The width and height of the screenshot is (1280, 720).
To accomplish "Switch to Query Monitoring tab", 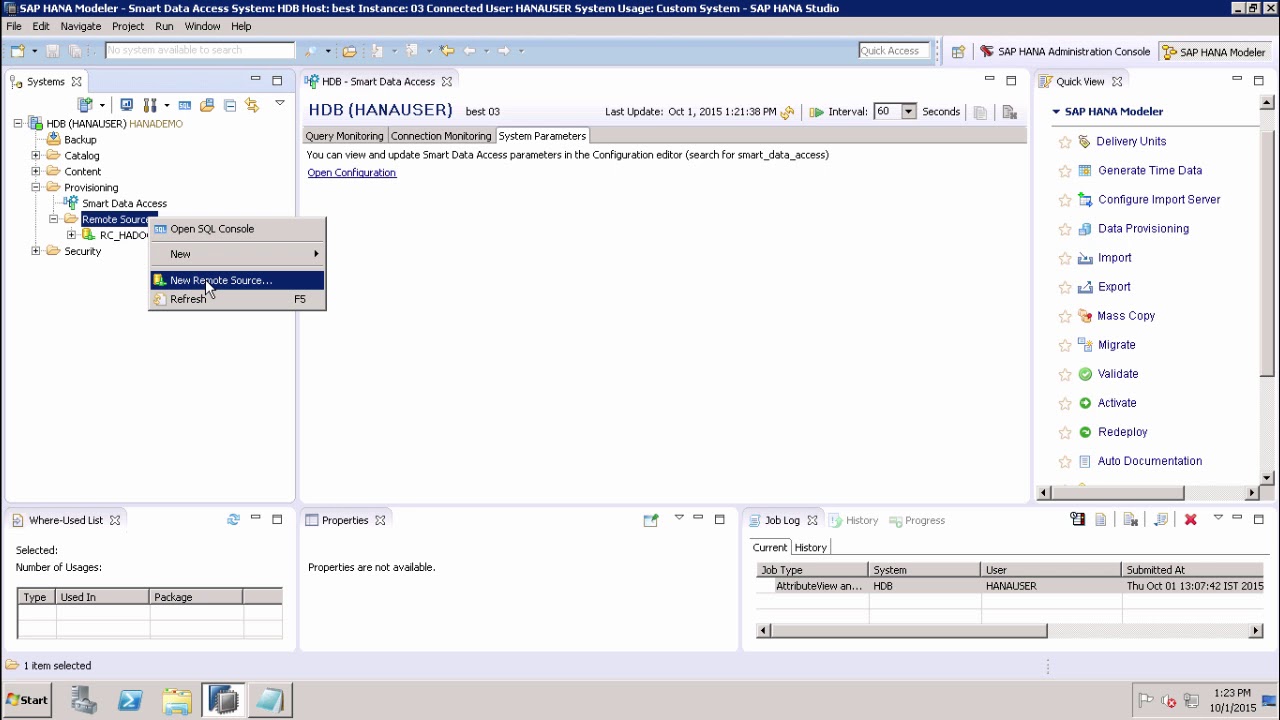I will [x=344, y=136].
